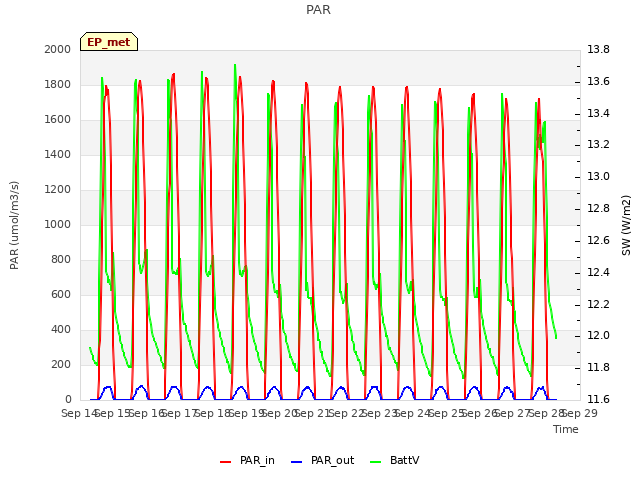
Task: Click the 13.8 right axis tick label
Action: pyautogui.click(x=598, y=49)
